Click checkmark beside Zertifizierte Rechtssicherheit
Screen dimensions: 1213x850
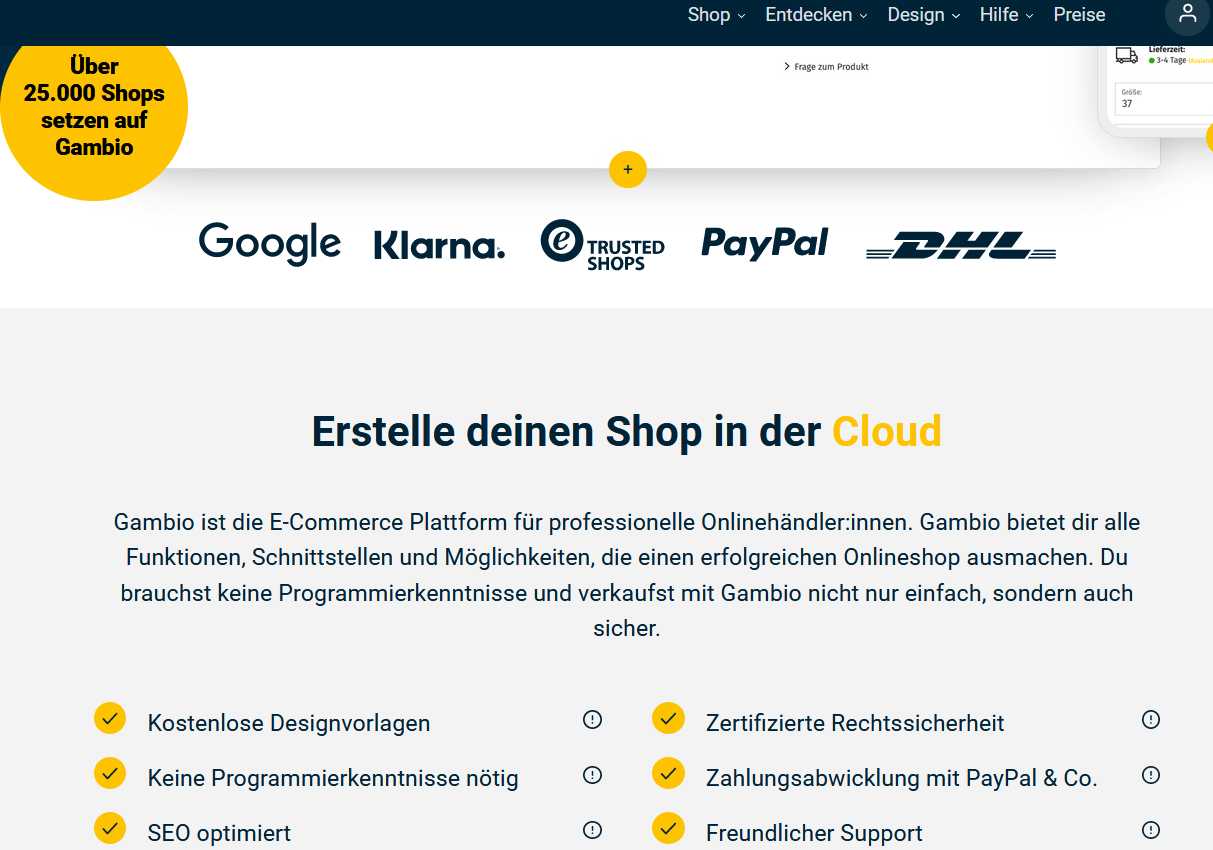tap(668, 718)
